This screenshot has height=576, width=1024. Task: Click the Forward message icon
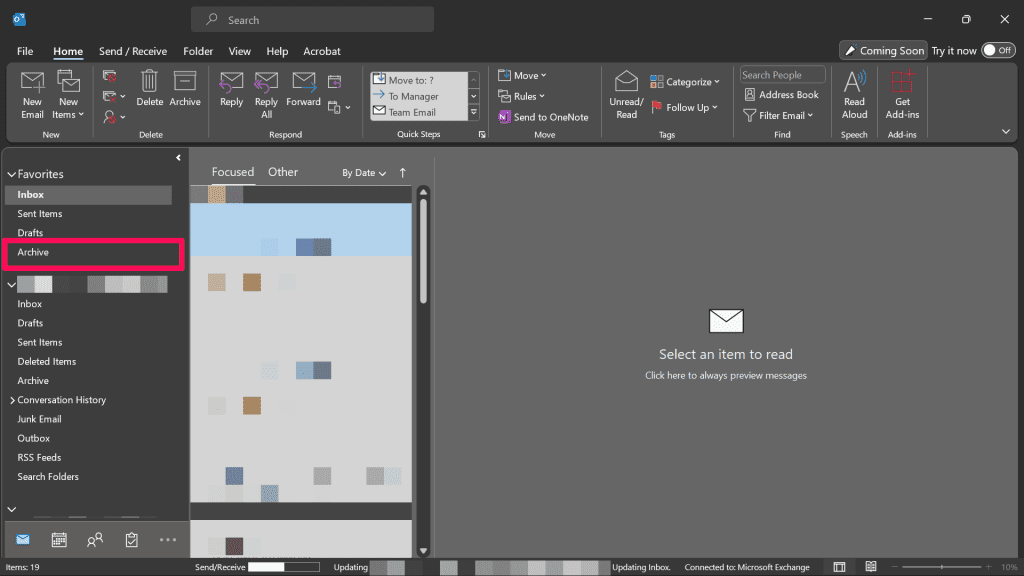click(x=303, y=83)
